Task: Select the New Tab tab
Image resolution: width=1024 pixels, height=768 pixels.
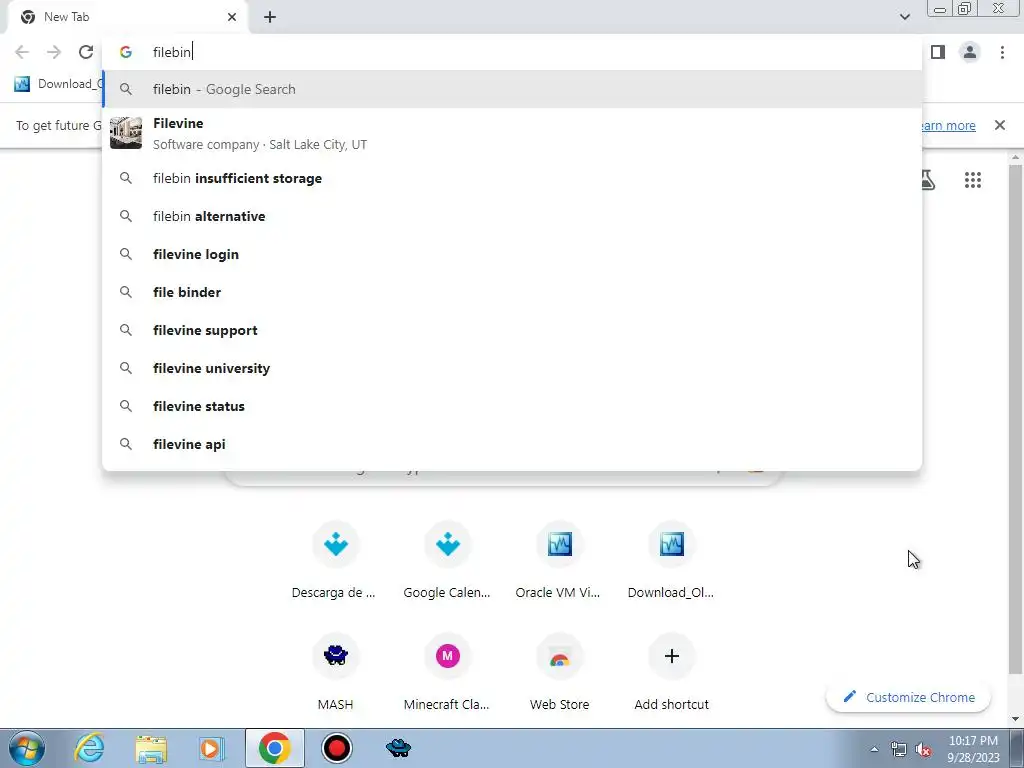Action: click(x=128, y=17)
